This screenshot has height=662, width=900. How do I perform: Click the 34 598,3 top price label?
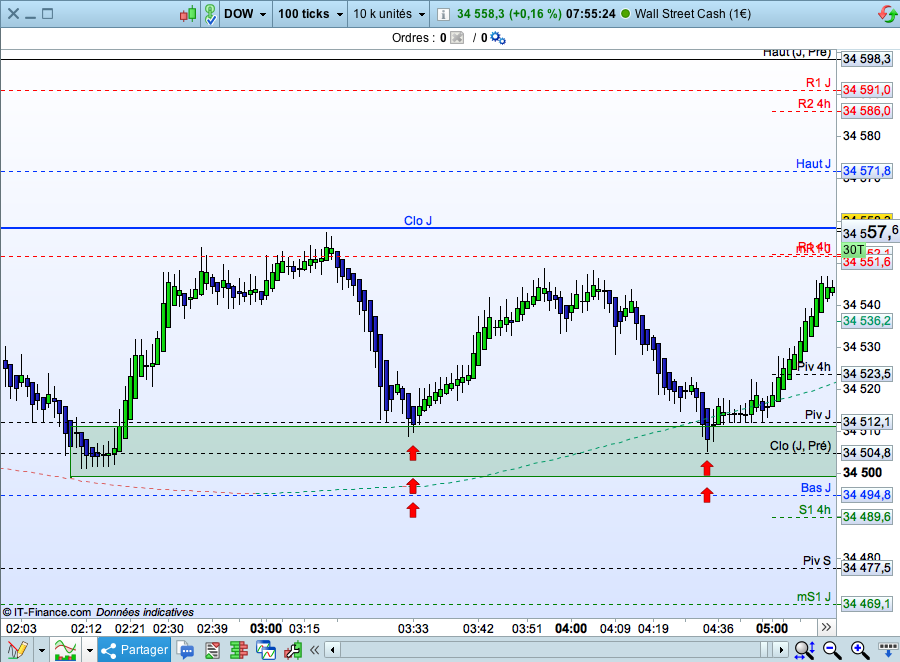(867, 59)
